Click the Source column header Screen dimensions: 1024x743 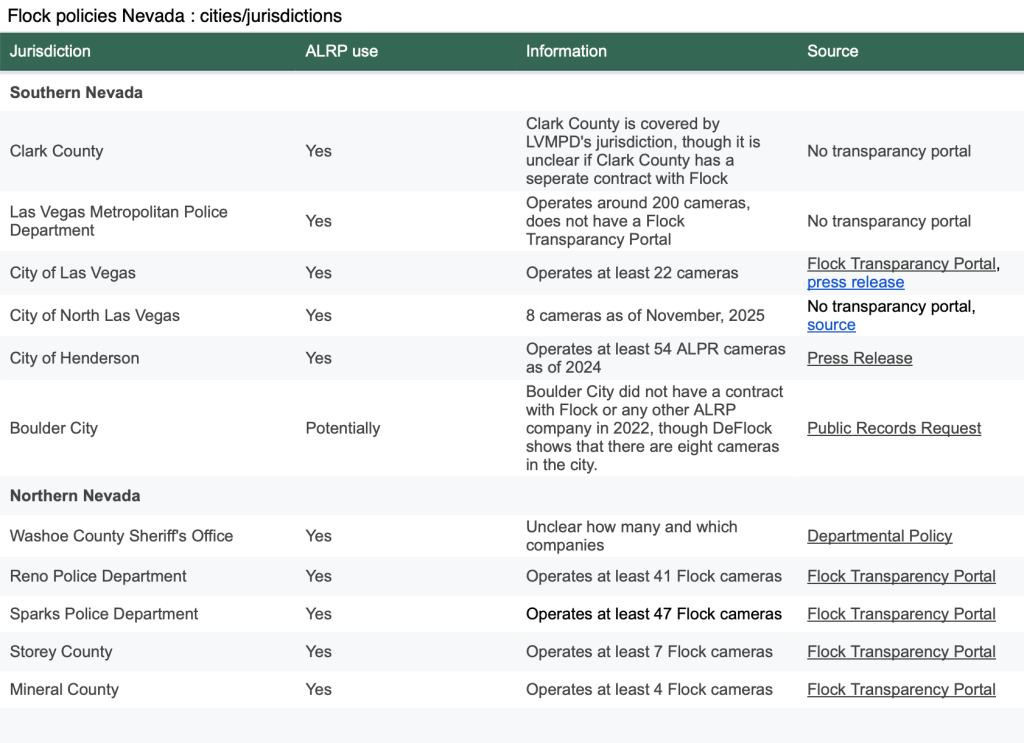tap(833, 52)
